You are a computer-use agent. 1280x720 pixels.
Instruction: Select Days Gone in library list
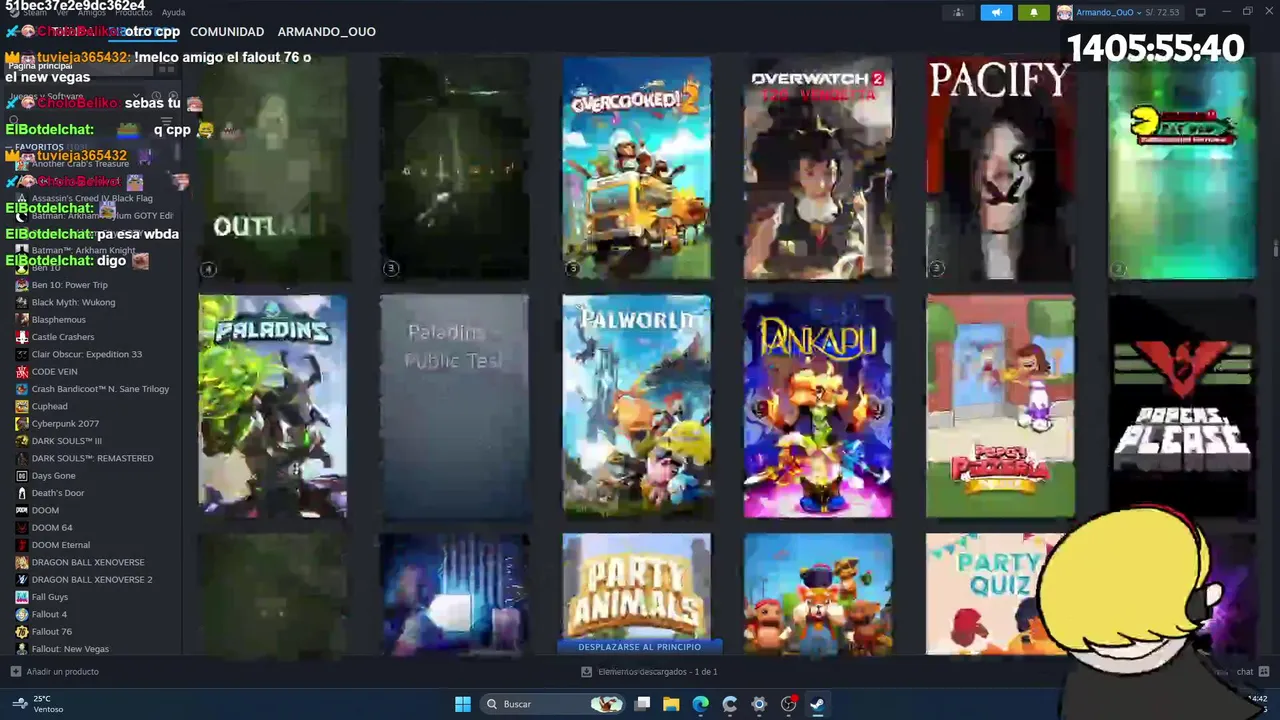[x=53, y=476]
